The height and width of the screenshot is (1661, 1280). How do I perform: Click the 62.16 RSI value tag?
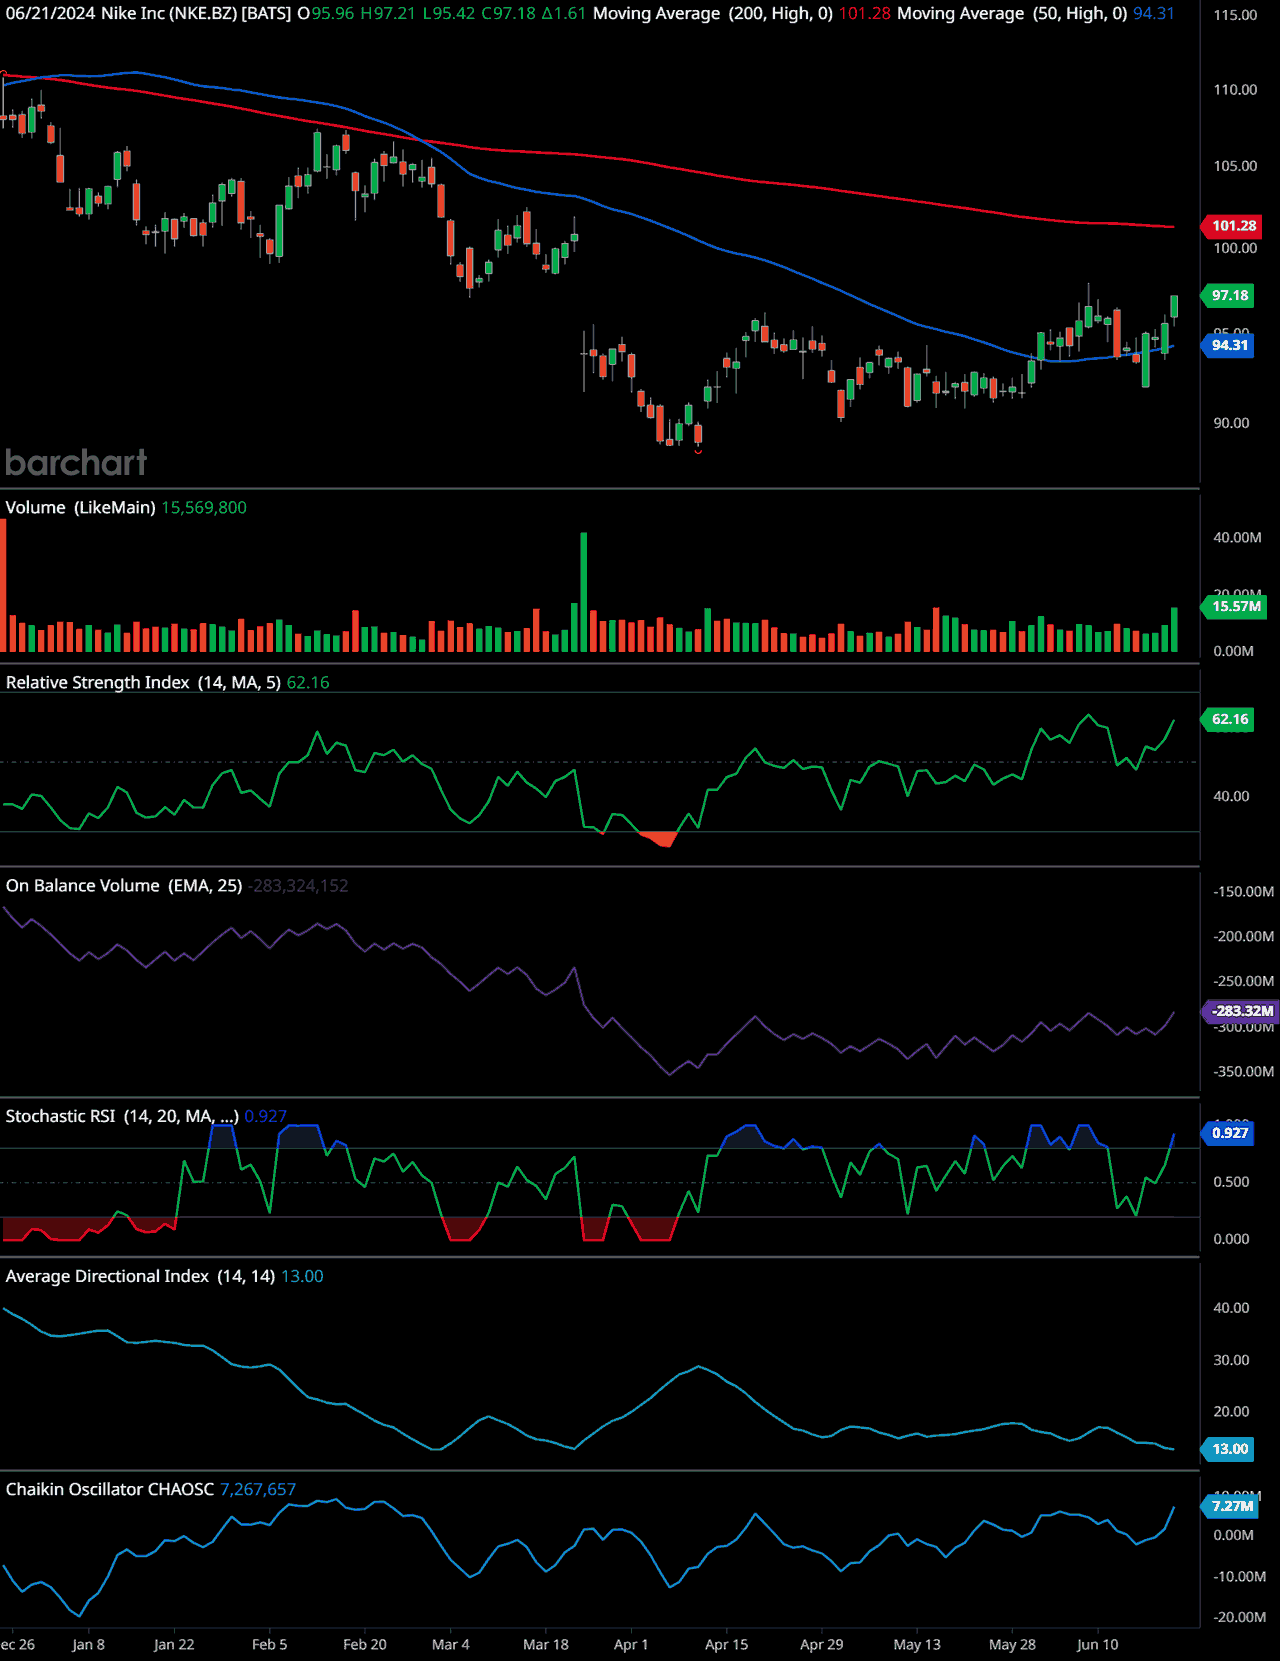[1228, 719]
